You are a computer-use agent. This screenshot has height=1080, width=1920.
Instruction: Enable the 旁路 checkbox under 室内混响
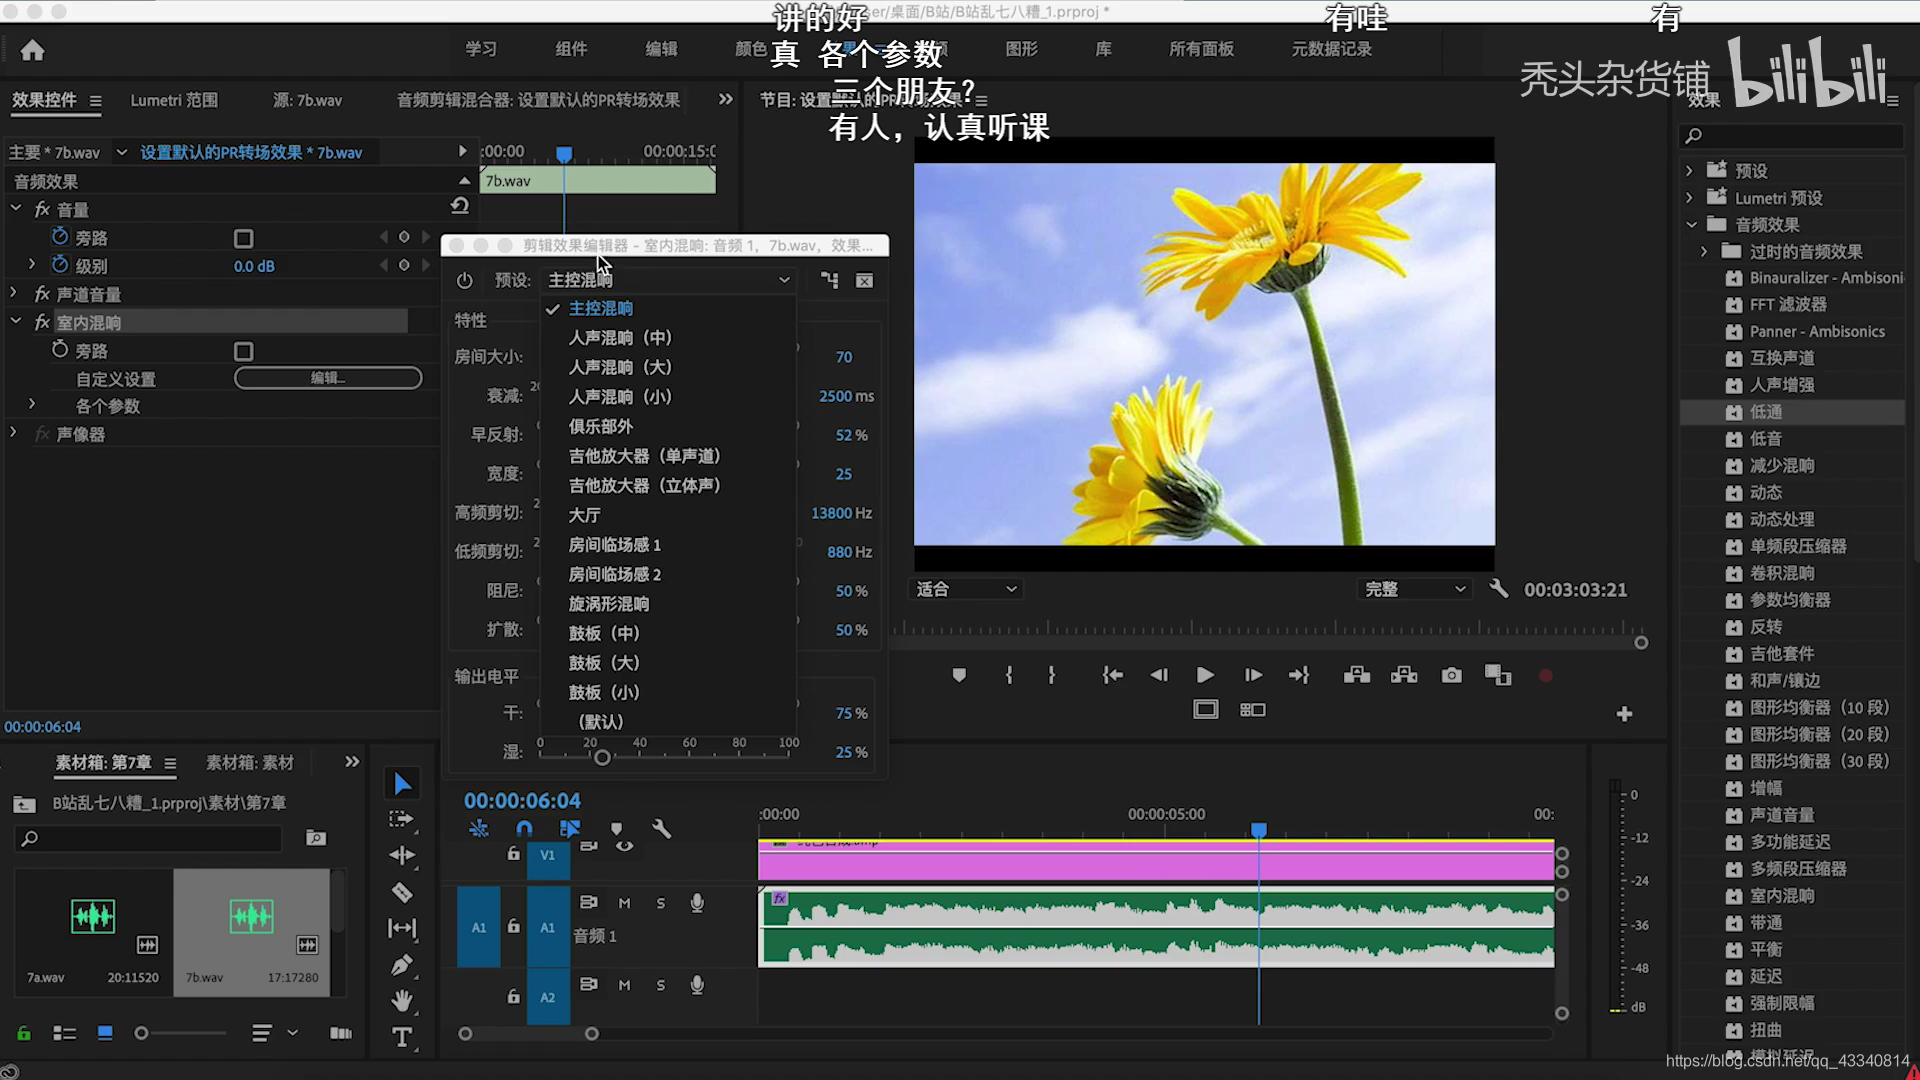pos(243,351)
